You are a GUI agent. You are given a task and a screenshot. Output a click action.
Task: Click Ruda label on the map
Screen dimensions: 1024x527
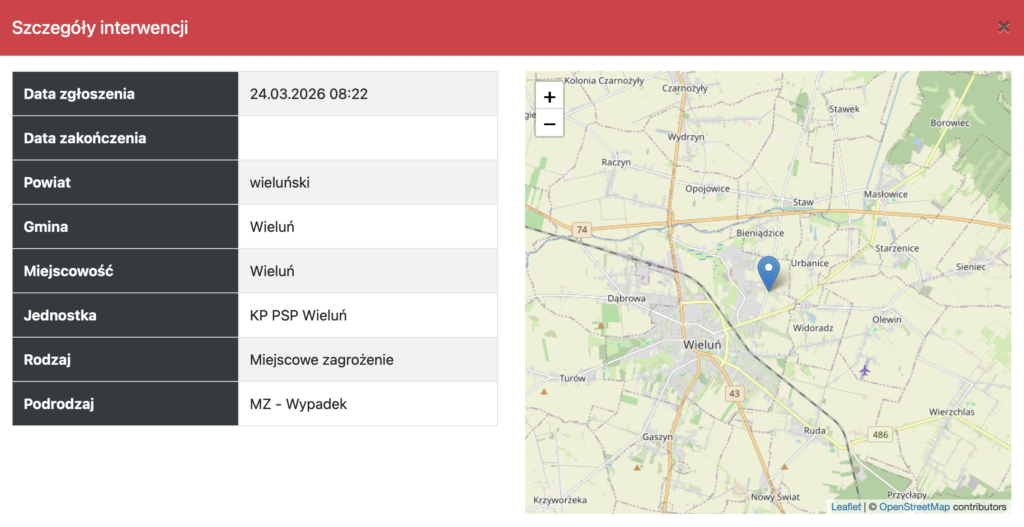click(x=814, y=430)
